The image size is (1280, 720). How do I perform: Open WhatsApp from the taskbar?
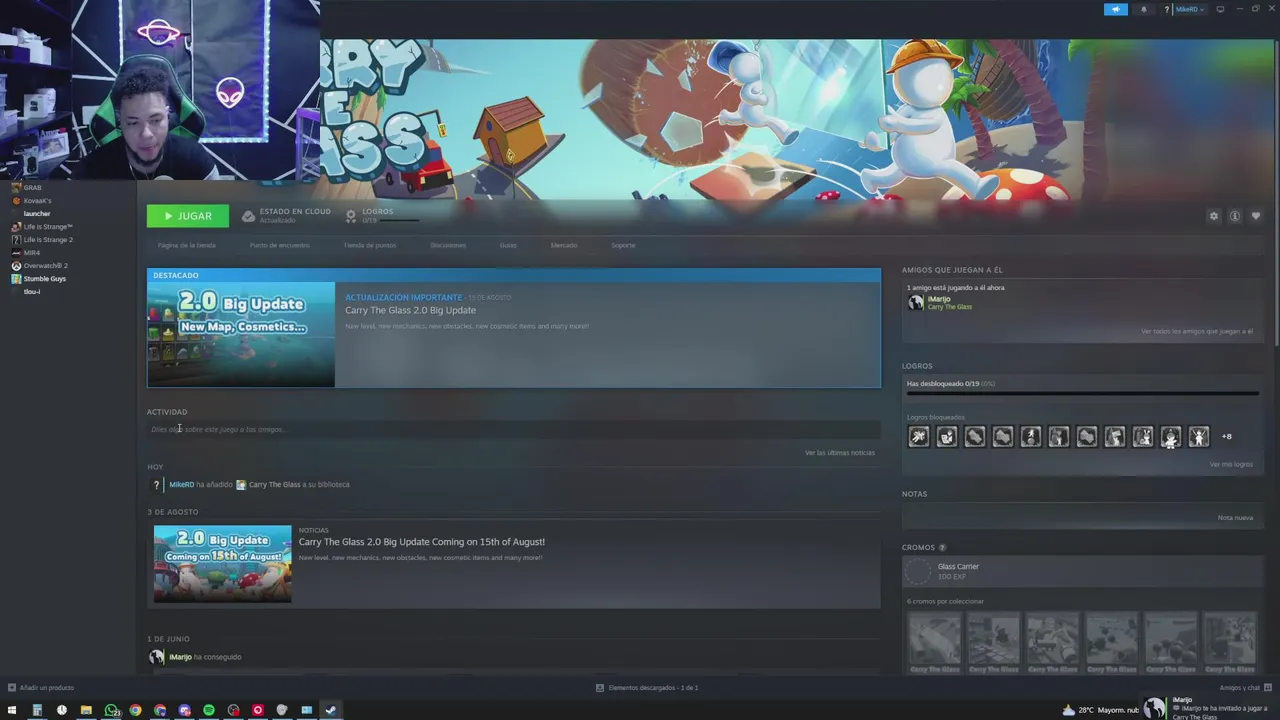click(x=111, y=710)
